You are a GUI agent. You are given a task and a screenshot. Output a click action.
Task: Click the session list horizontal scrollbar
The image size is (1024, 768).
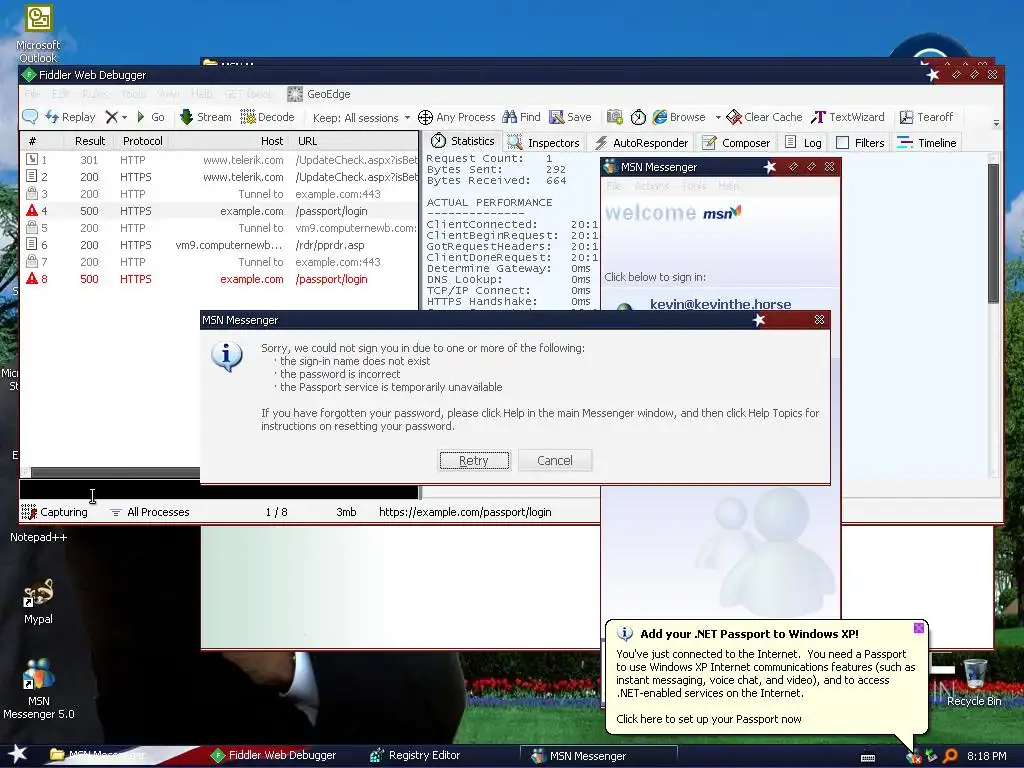(x=115, y=472)
